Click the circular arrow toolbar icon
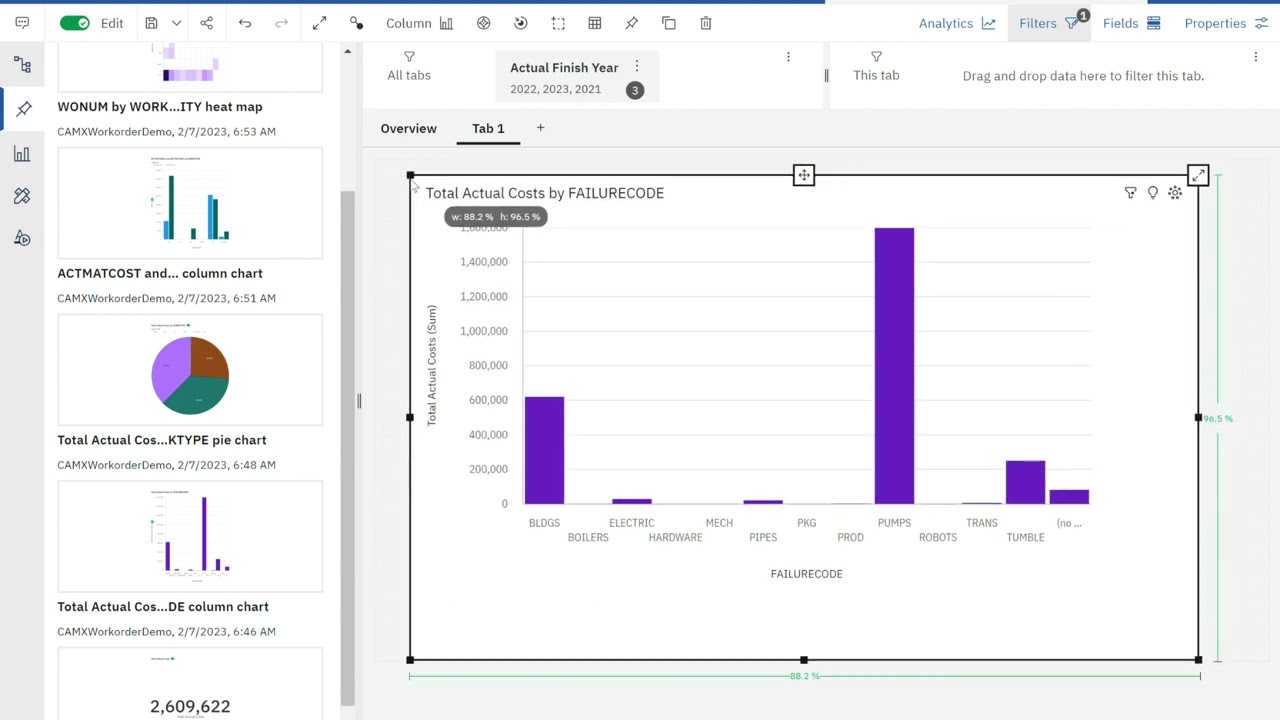The width and height of the screenshot is (1280, 720). 521,23
